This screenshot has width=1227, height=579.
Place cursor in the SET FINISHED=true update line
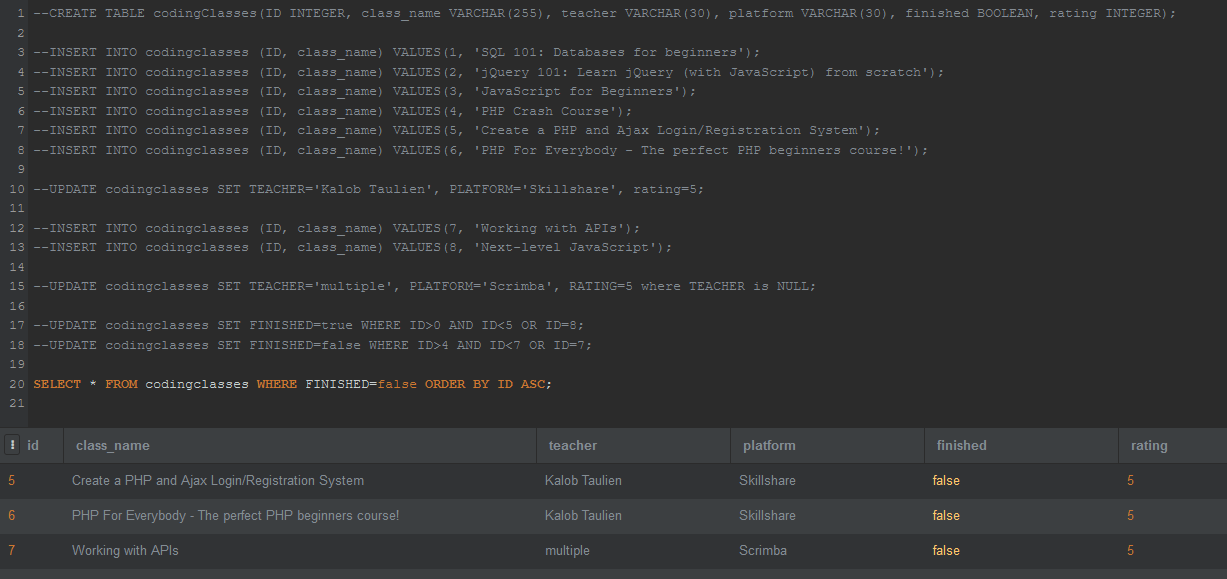pos(309,325)
